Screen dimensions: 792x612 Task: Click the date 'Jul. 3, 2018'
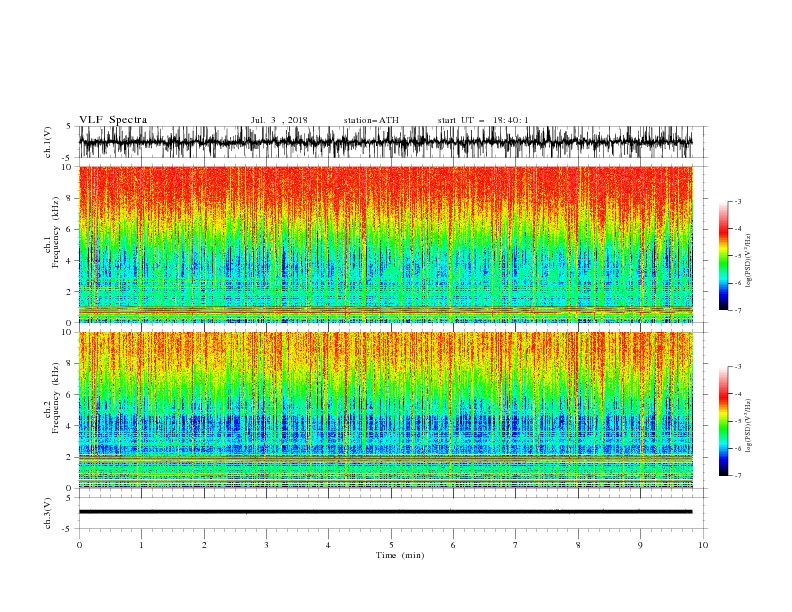(279, 120)
